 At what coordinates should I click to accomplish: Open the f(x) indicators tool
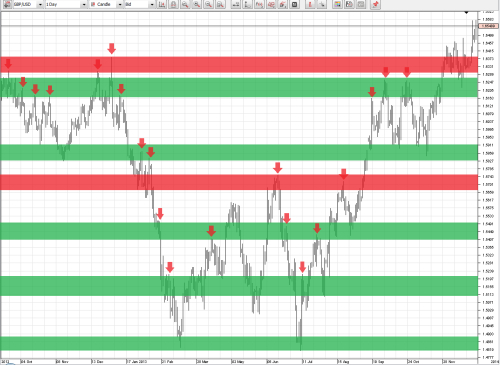coord(259,4)
